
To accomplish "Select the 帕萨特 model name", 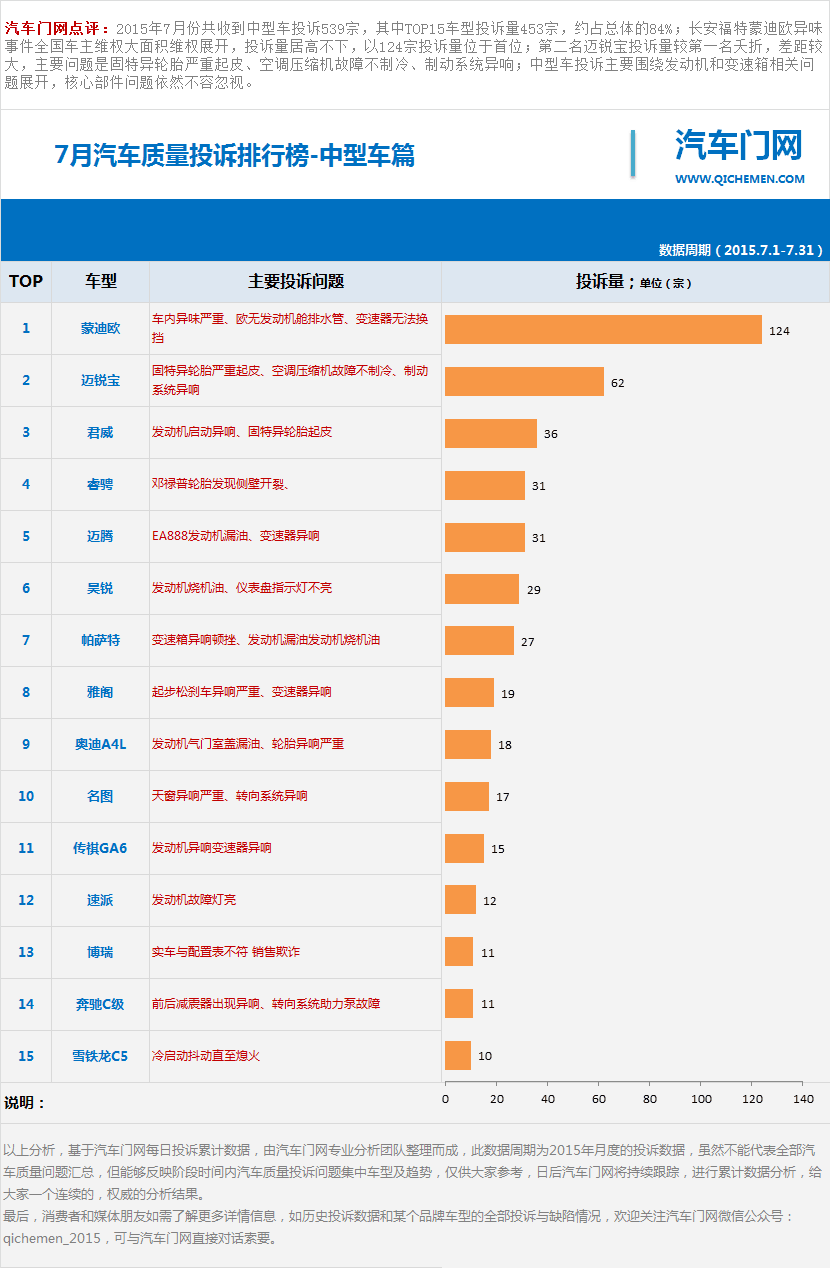I will coord(100,640).
